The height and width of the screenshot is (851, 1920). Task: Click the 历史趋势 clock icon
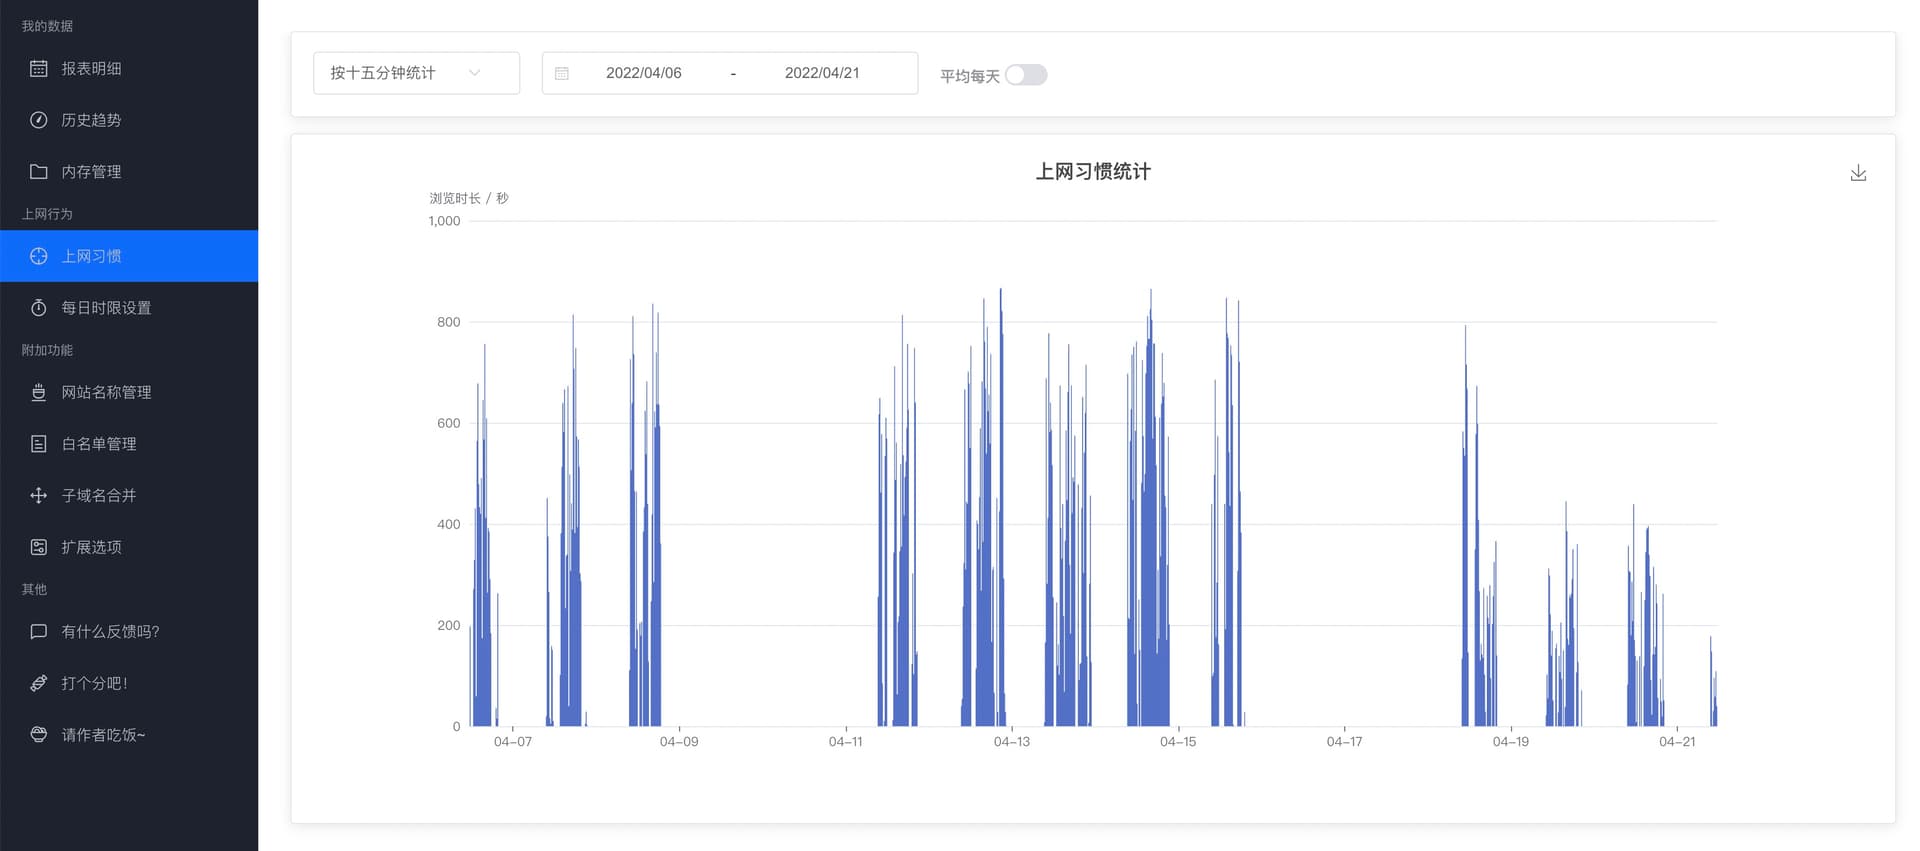pos(38,120)
